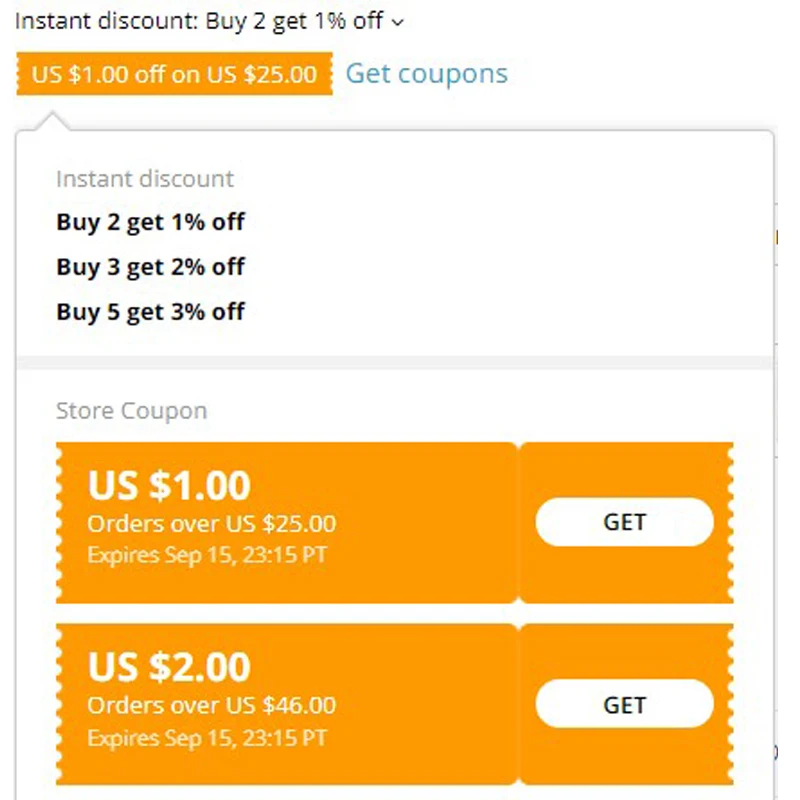
Task: Click Orders over US $25.00 condition text
Action: [x=211, y=523]
